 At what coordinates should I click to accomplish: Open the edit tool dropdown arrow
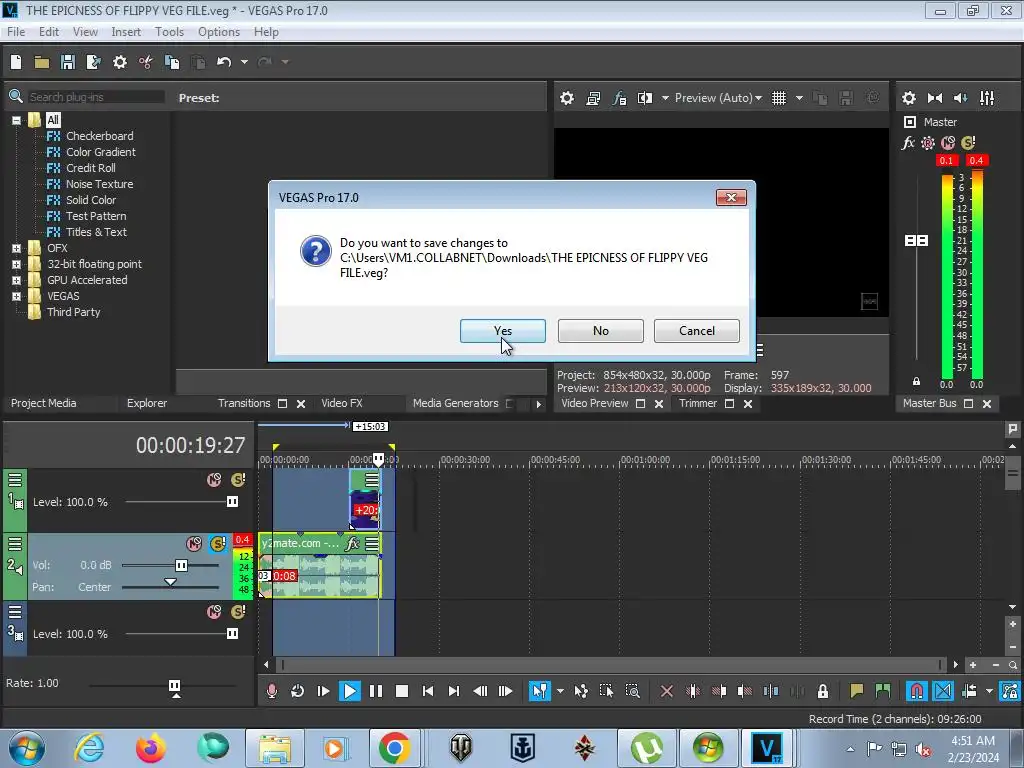tap(560, 691)
